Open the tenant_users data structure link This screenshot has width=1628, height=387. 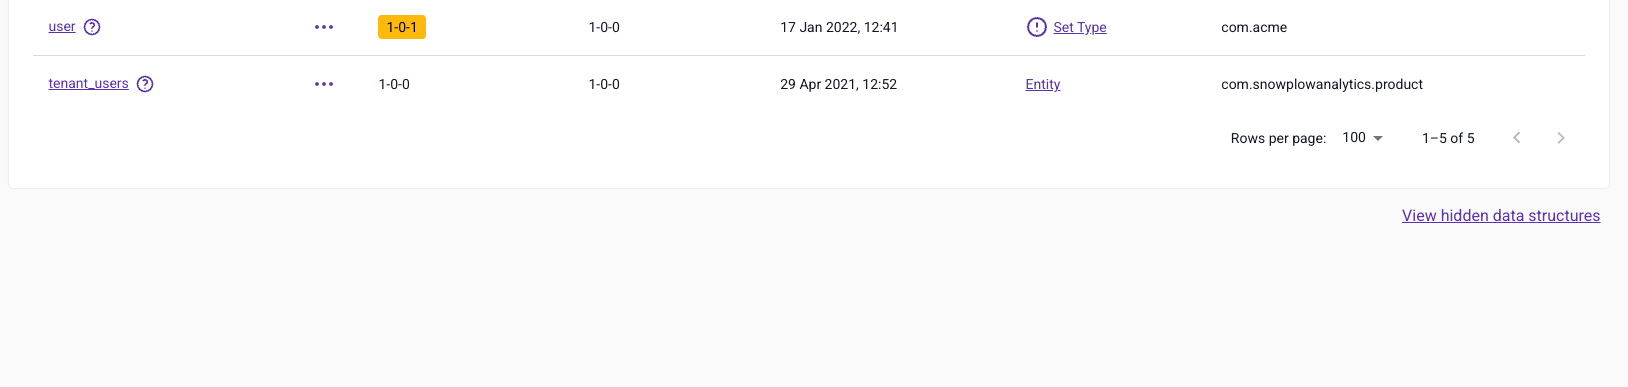coord(88,84)
